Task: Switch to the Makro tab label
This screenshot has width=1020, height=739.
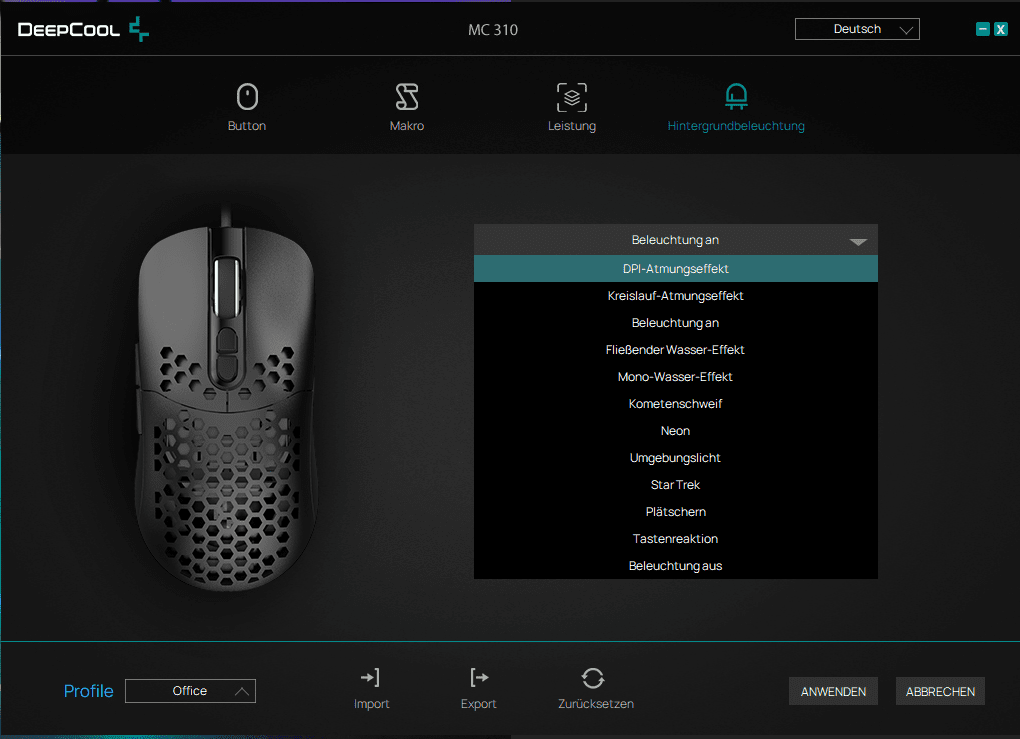Action: click(x=407, y=126)
